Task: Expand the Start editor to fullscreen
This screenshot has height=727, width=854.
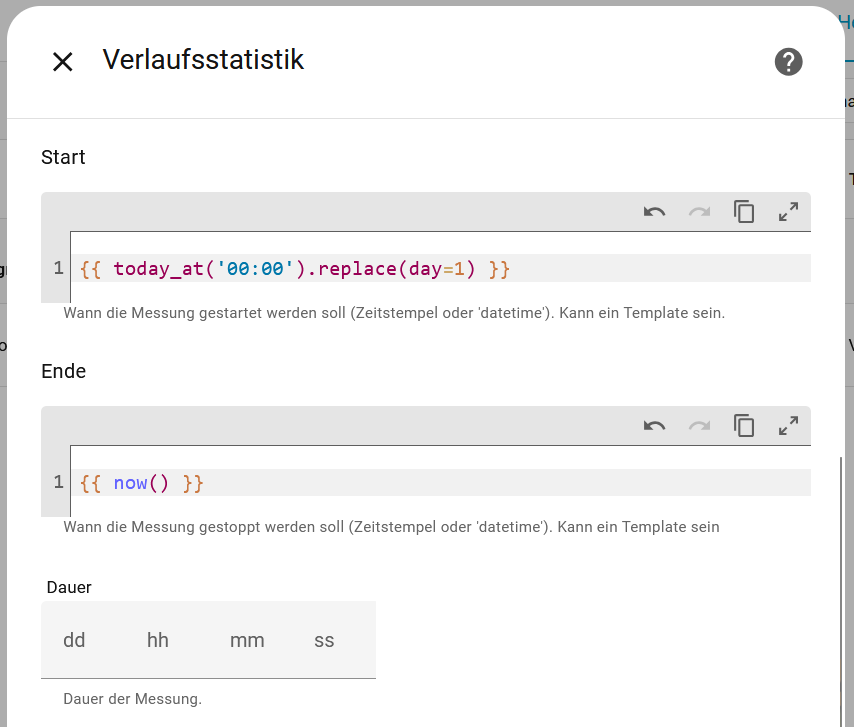Action: click(788, 212)
